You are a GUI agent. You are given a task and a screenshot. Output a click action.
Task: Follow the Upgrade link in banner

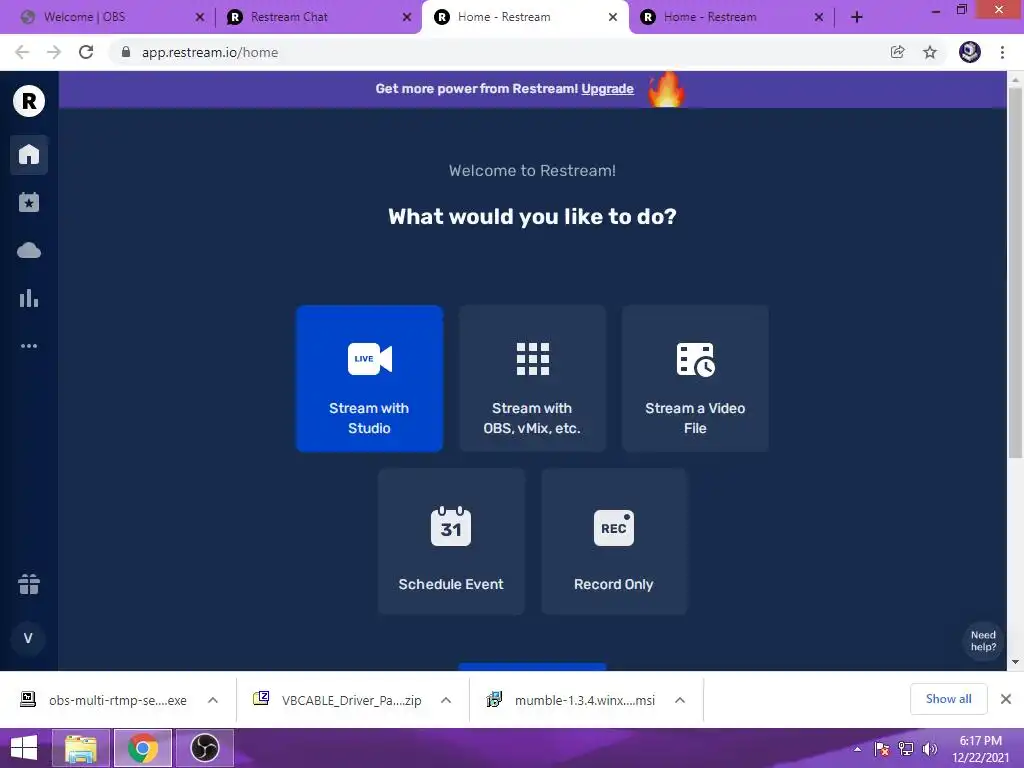tap(607, 89)
